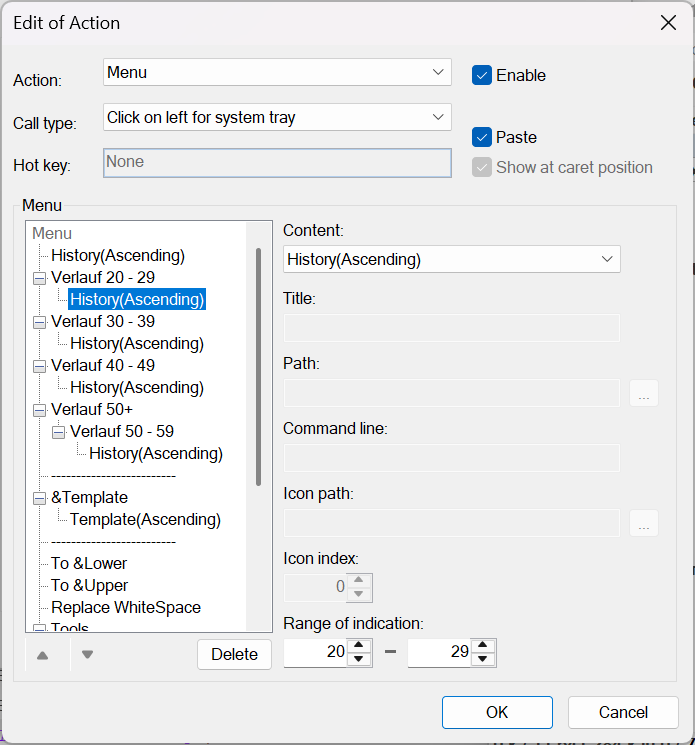Increase the range start value of 20
This screenshot has height=745, width=695.
tap(359, 646)
